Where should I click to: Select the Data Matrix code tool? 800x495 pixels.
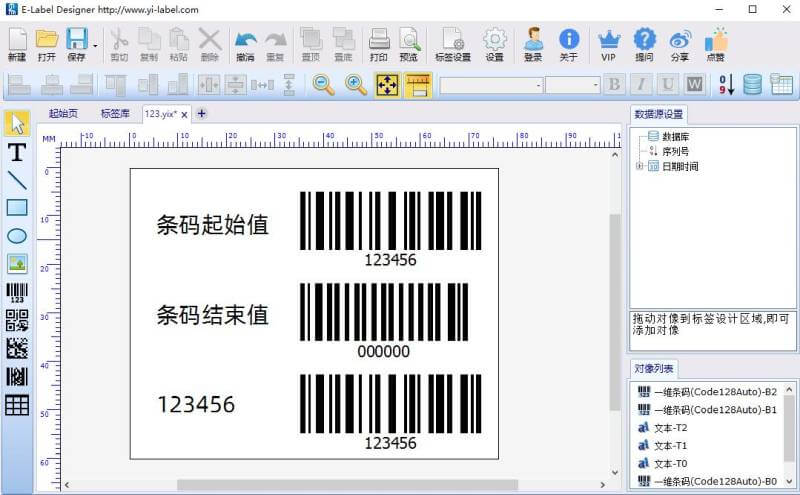[17, 349]
